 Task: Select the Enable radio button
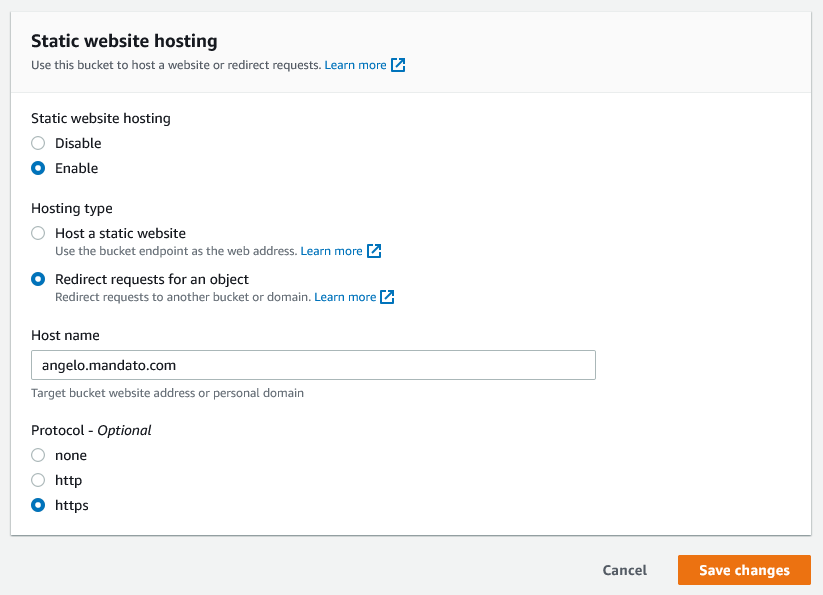tap(38, 168)
